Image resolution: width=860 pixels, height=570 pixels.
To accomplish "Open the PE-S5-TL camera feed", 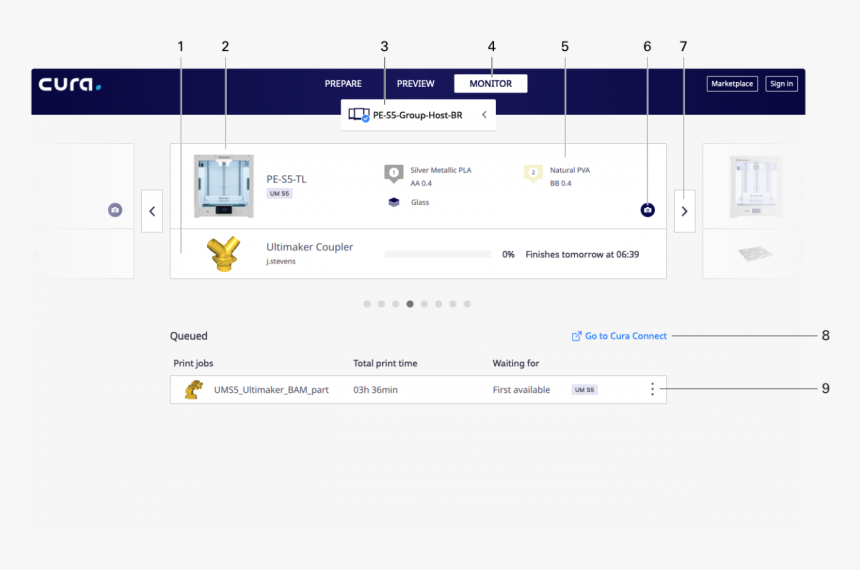I will (x=647, y=210).
